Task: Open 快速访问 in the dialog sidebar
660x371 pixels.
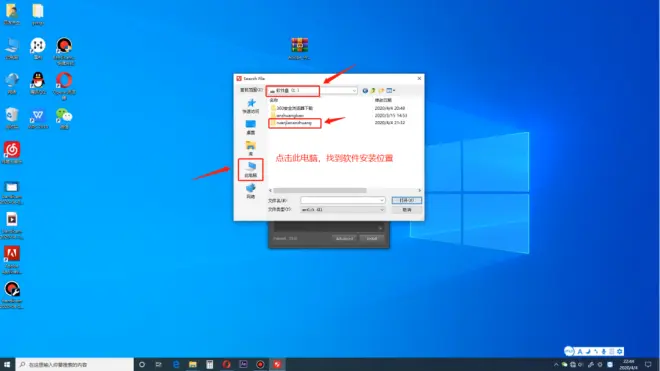Action: point(250,106)
